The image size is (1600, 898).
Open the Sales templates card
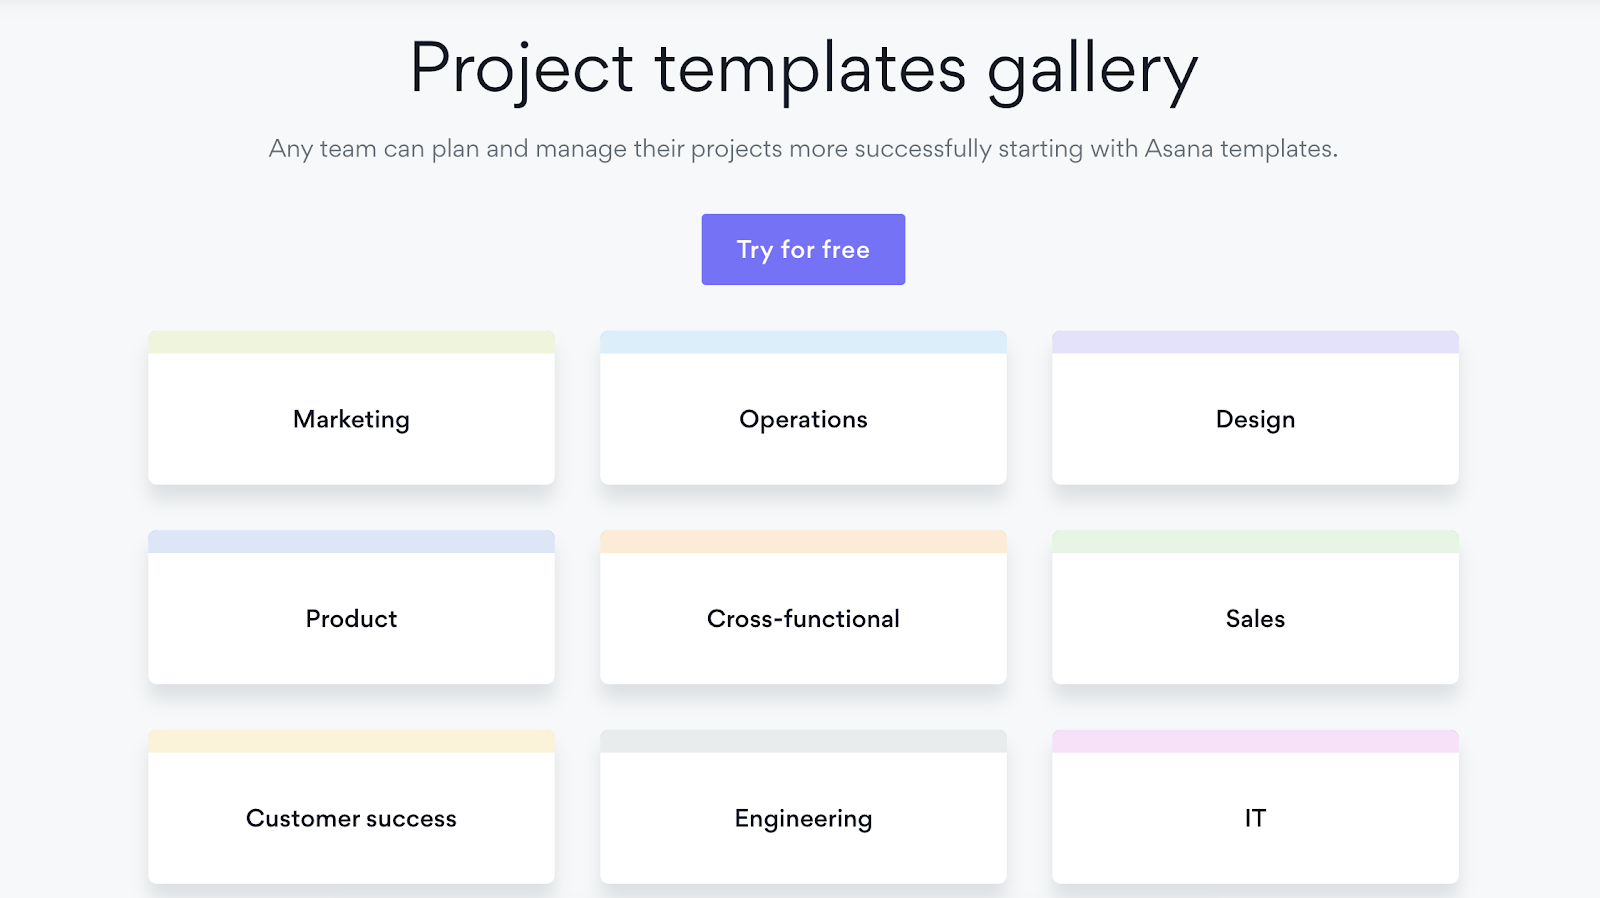(1255, 607)
